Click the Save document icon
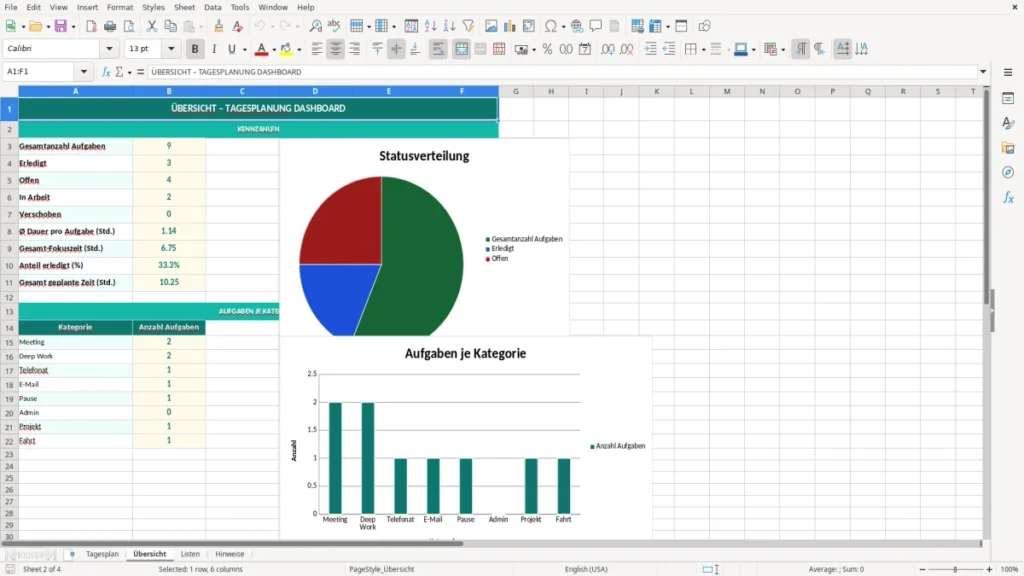This screenshot has height=576, width=1024. click(61, 26)
